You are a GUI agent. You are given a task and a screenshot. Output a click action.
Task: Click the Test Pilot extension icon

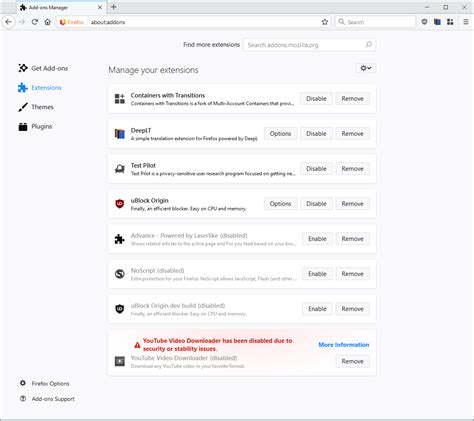(x=120, y=169)
